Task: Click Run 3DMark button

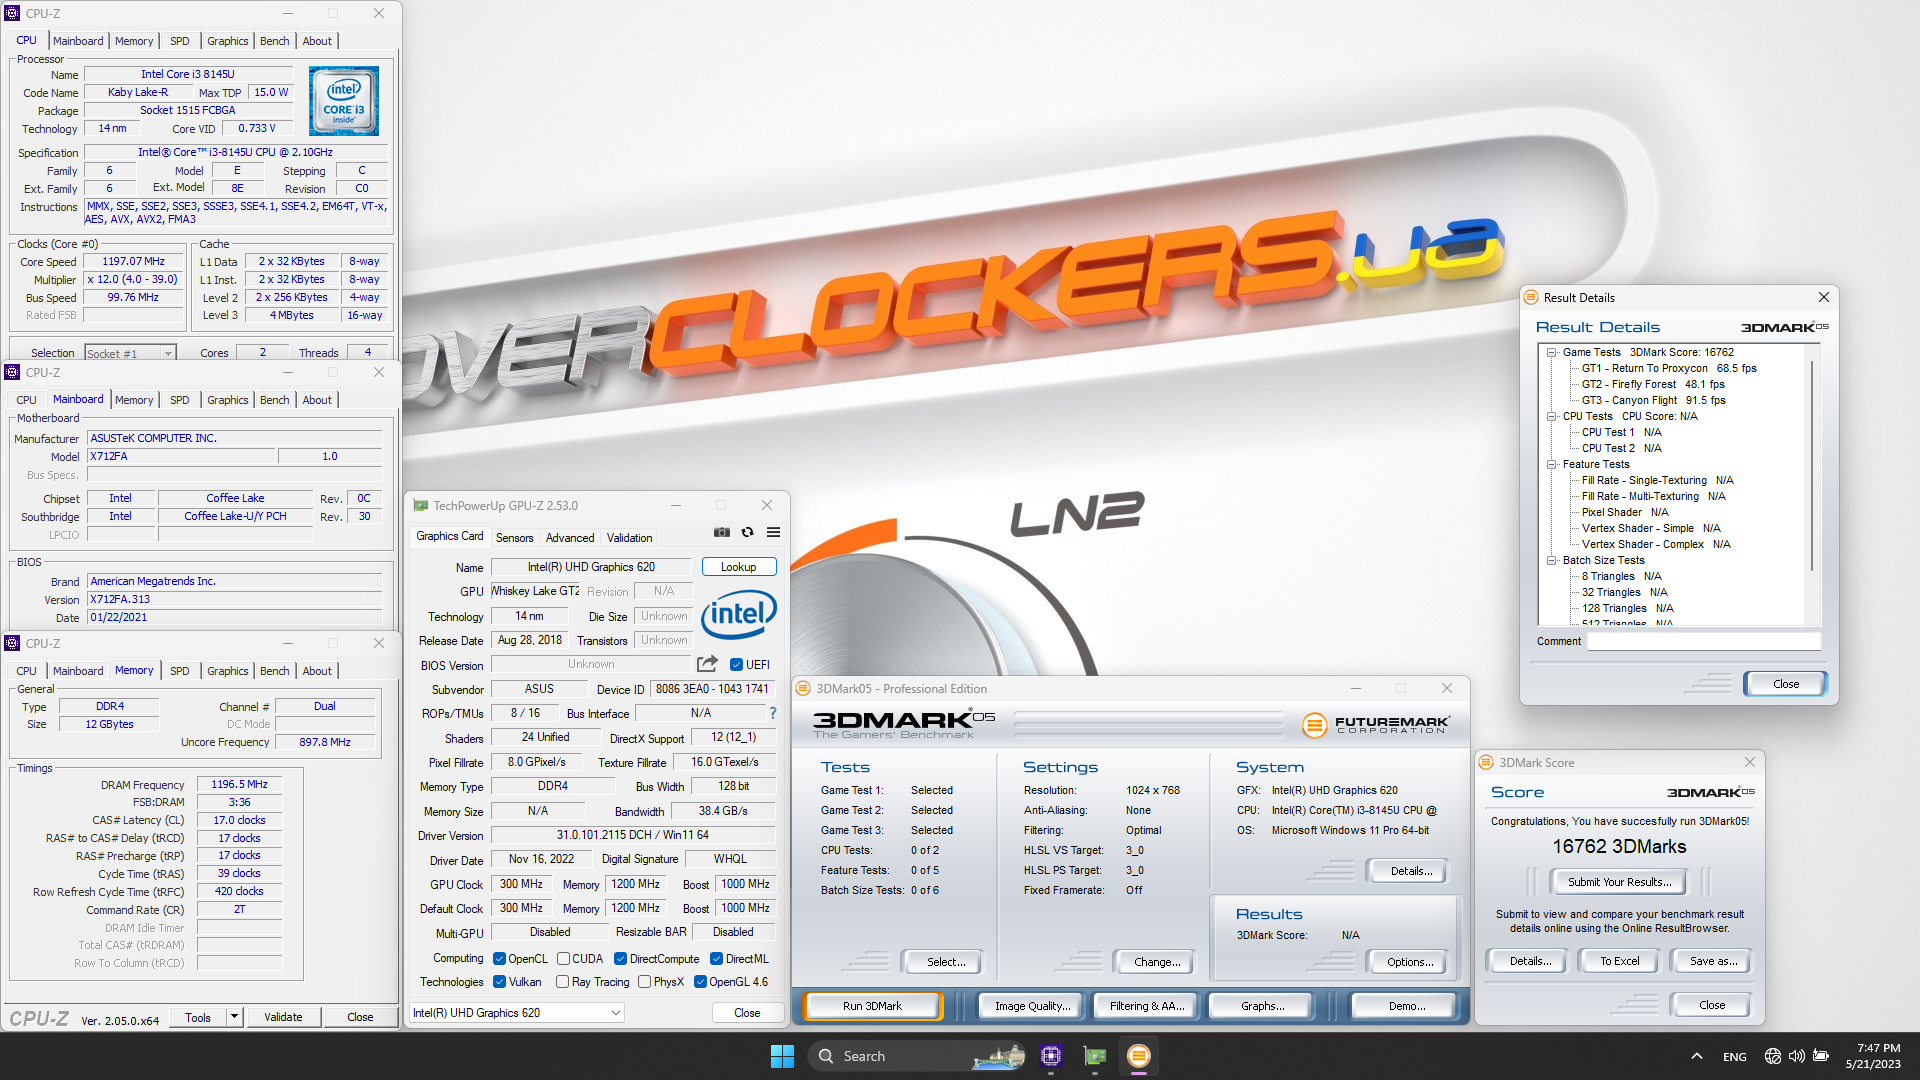Action: (872, 1006)
